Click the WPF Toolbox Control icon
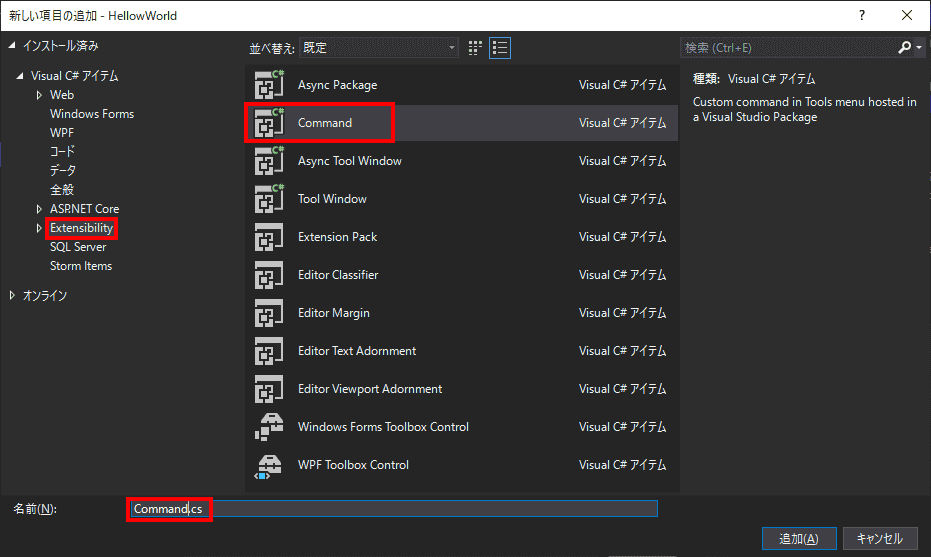Viewport: 931px width, 557px height. click(x=269, y=465)
